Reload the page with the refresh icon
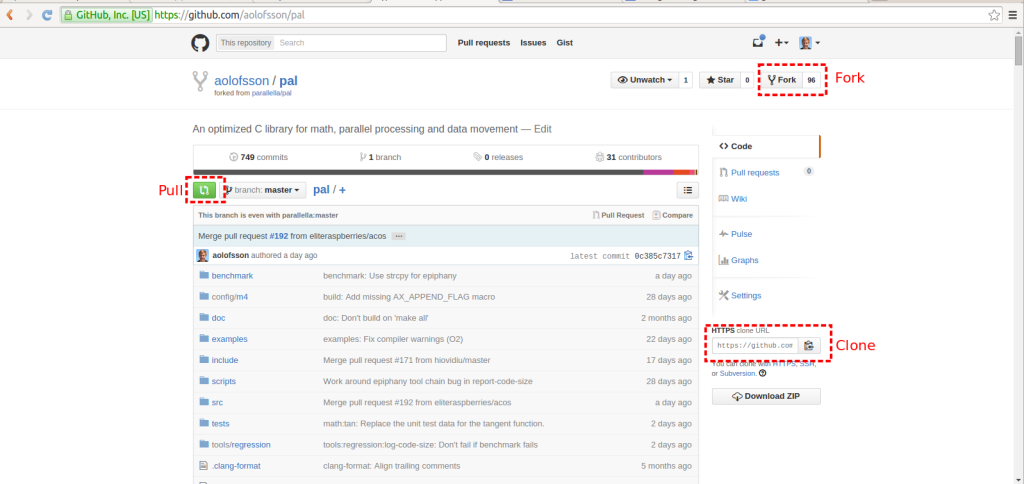Viewport: 1024px width, 484px height. (x=47, y=14)
